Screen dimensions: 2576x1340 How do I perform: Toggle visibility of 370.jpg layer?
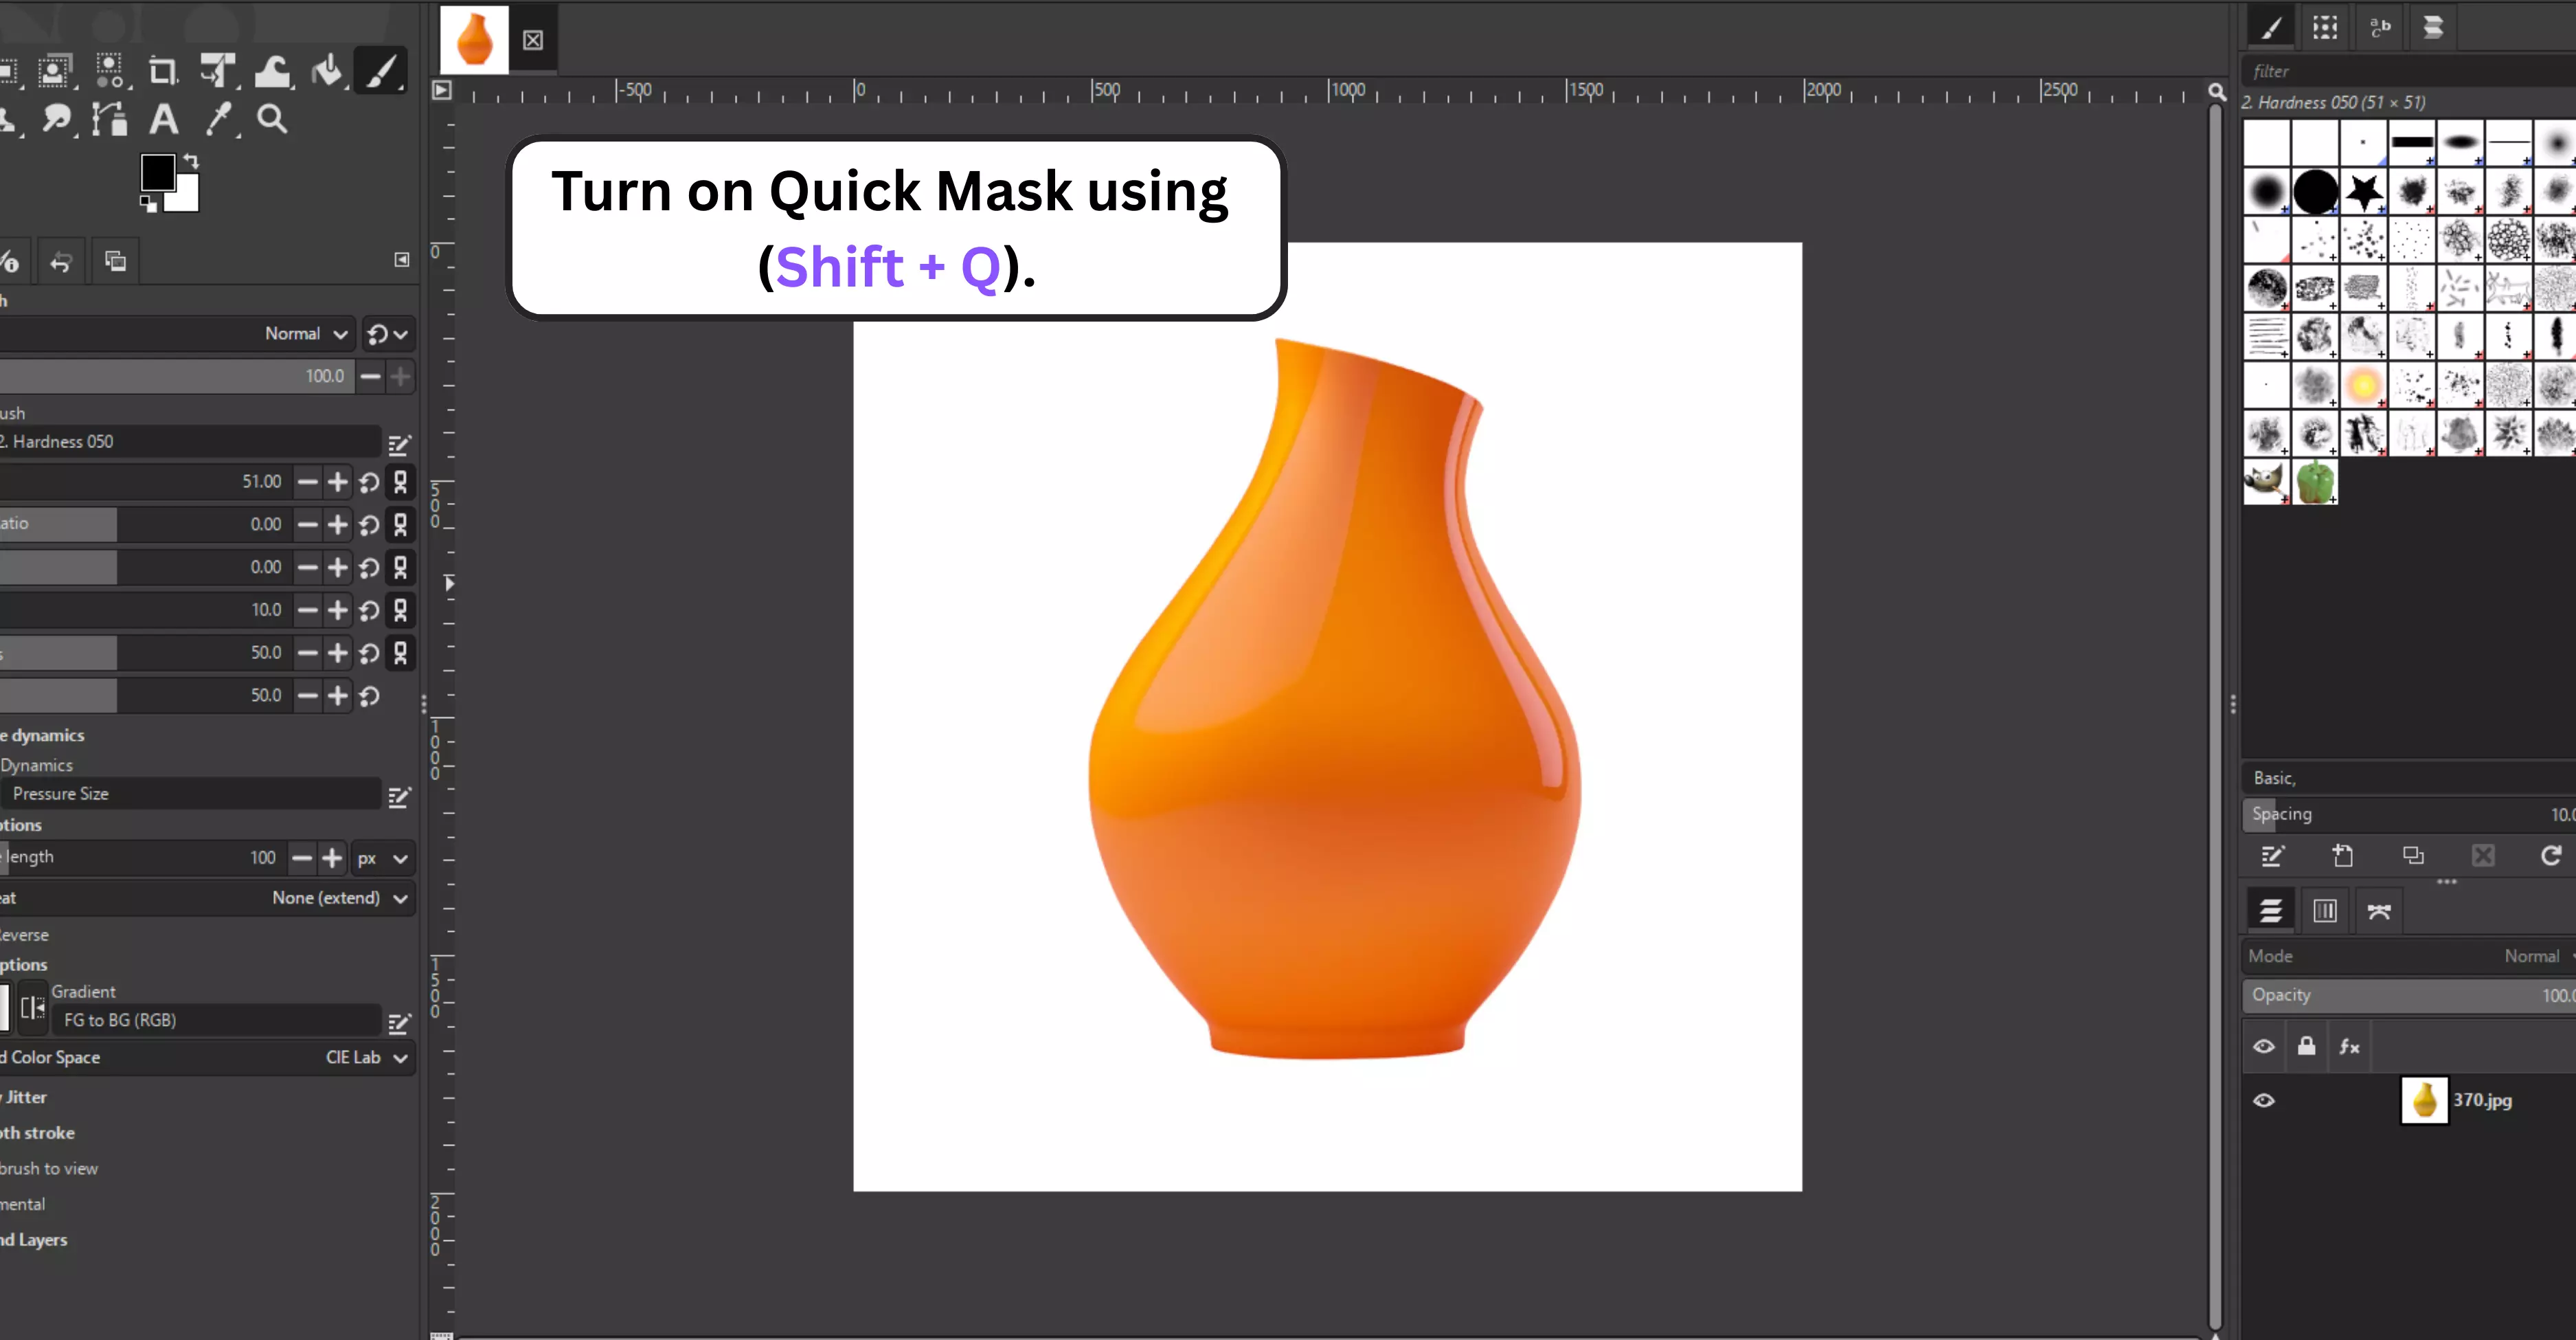[2264, 1100]
